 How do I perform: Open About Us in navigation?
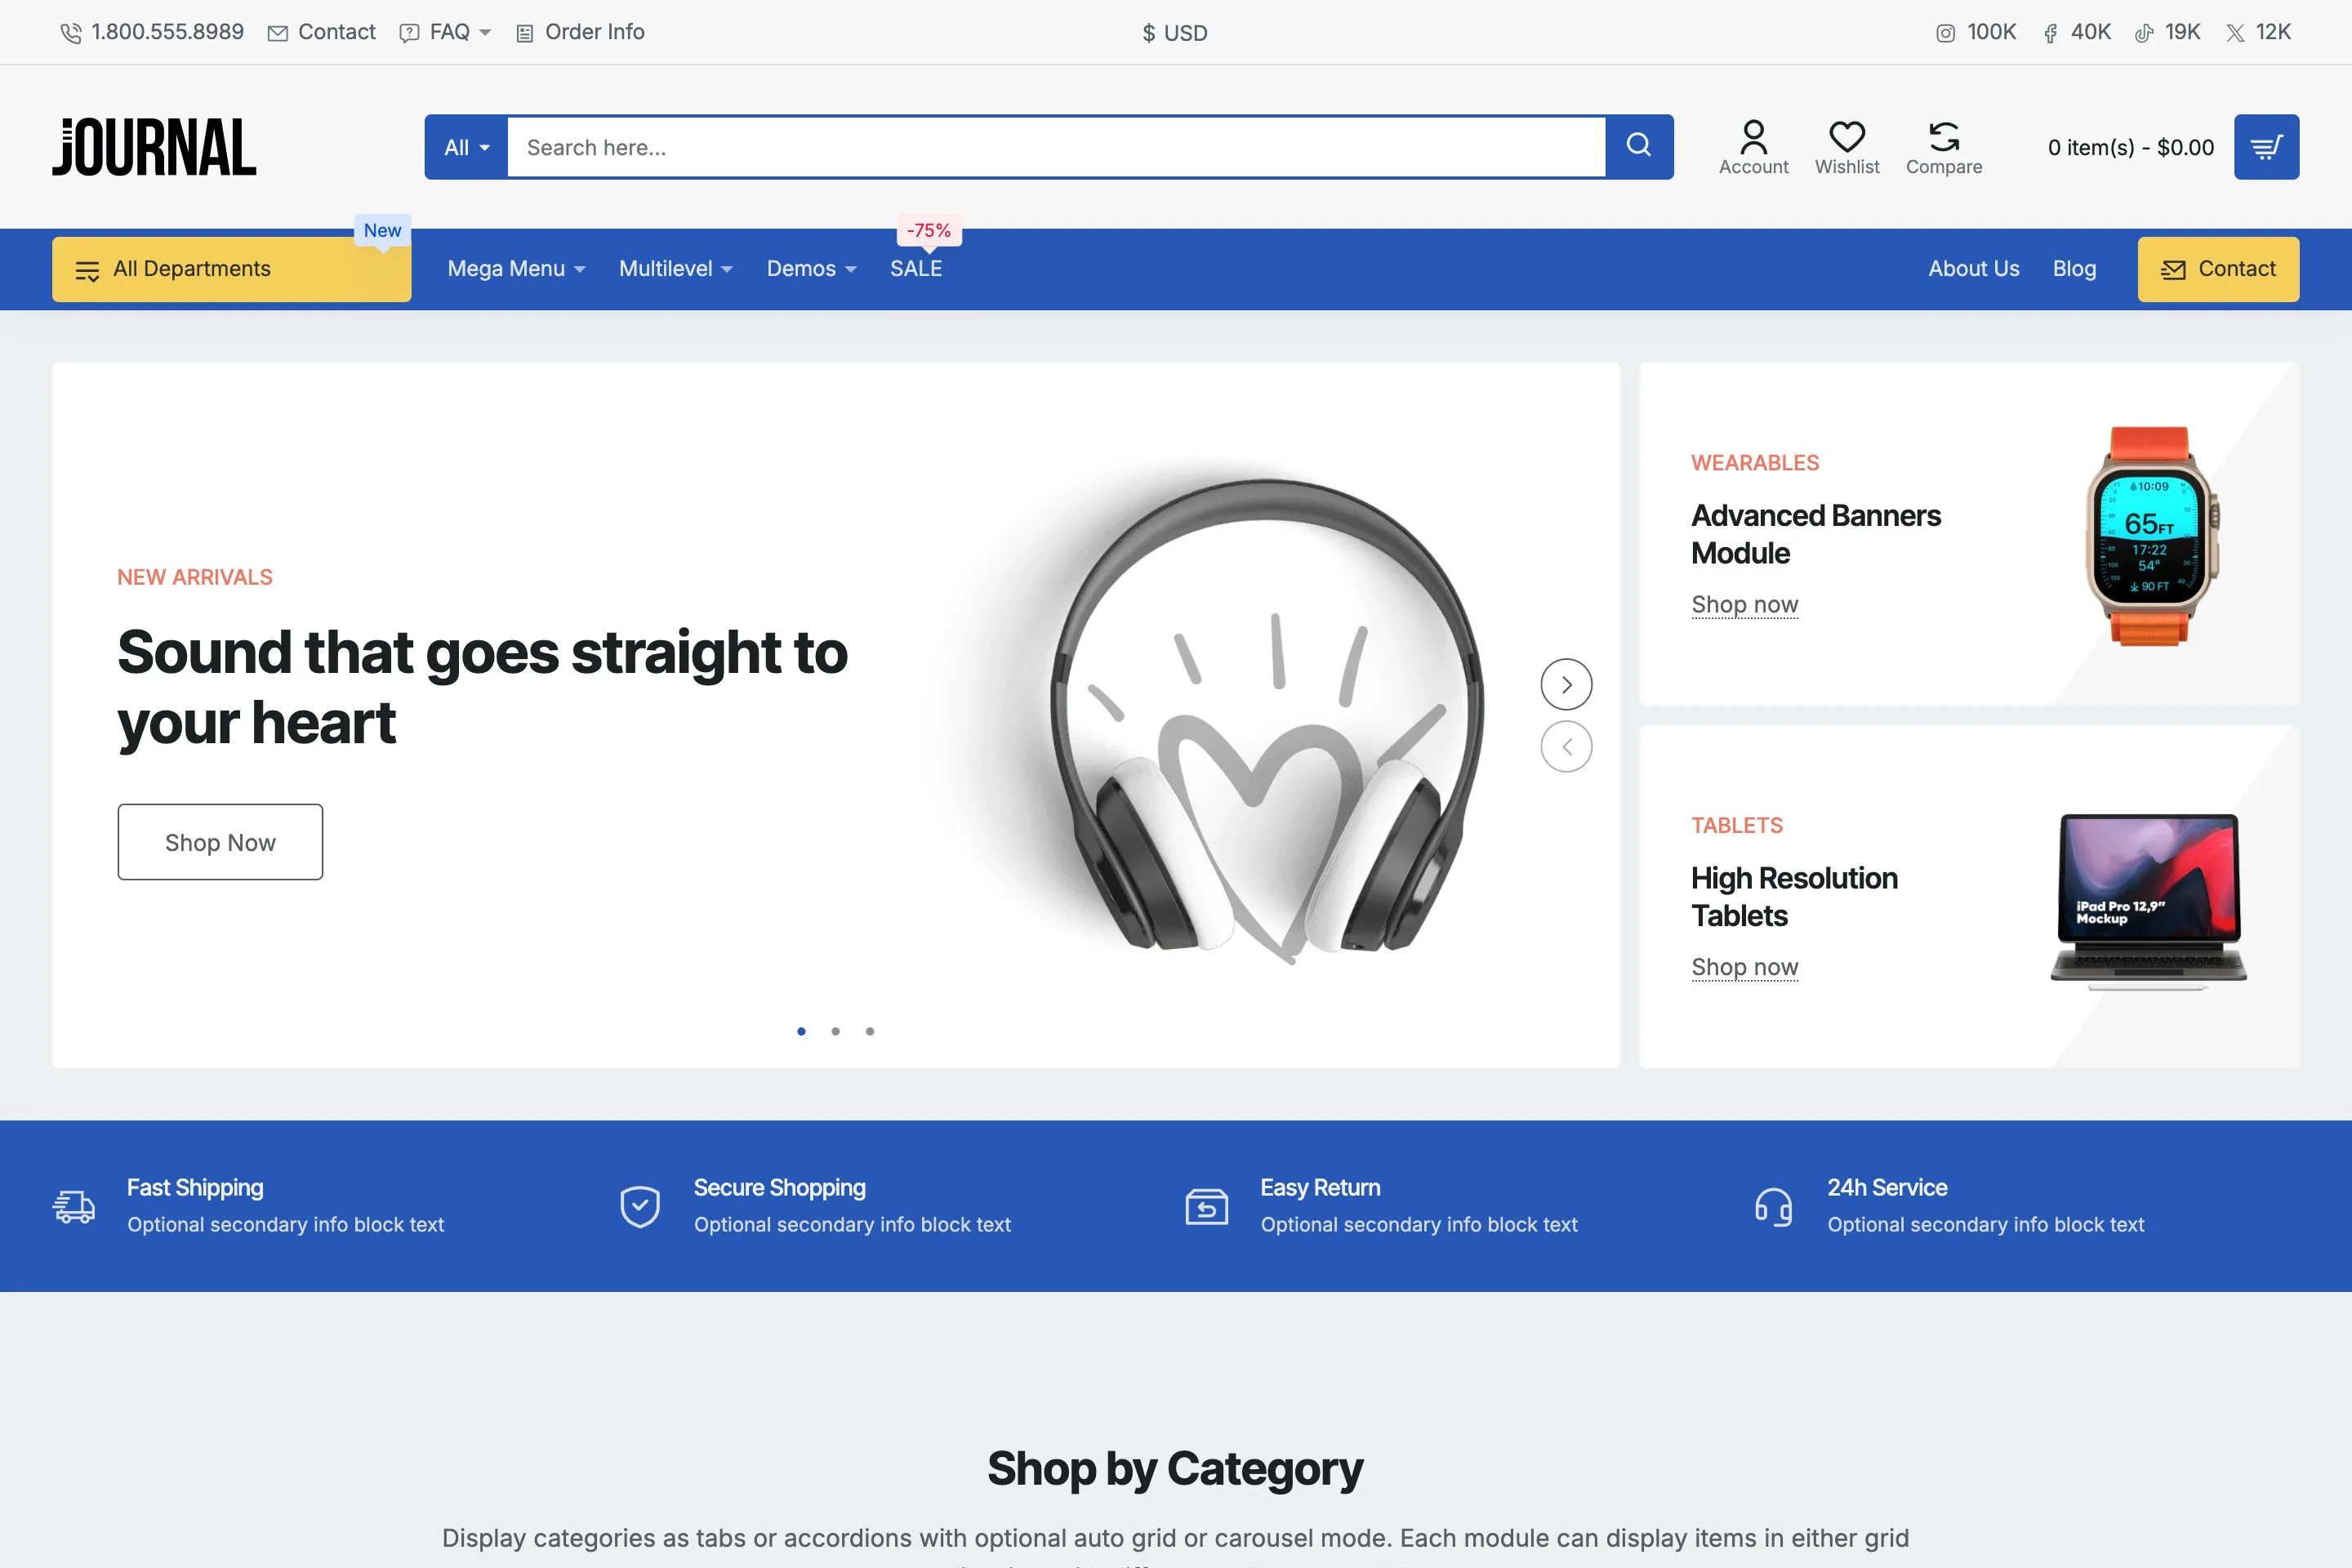1973,268
